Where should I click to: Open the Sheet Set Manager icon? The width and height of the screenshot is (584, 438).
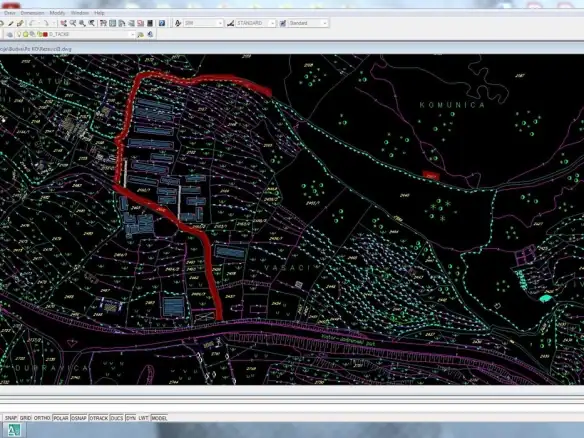[131, 23]
